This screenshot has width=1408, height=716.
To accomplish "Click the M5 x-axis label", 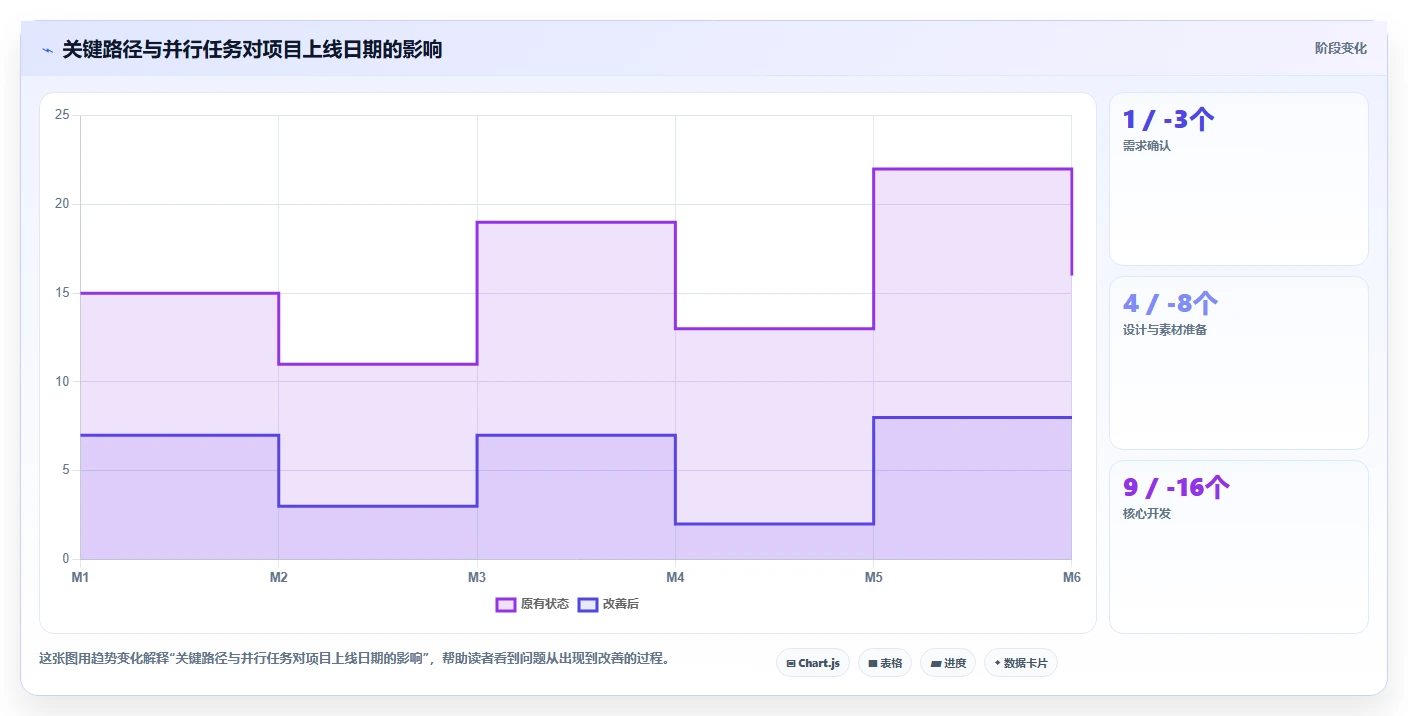I will pyautogui.click(x=873, y=578).
